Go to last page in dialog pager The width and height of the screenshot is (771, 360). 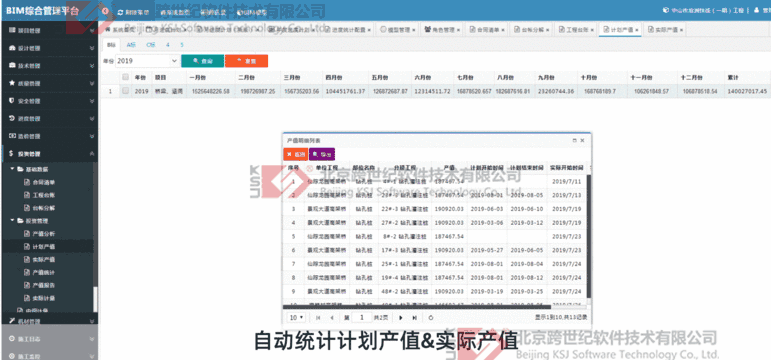[415, 318]
